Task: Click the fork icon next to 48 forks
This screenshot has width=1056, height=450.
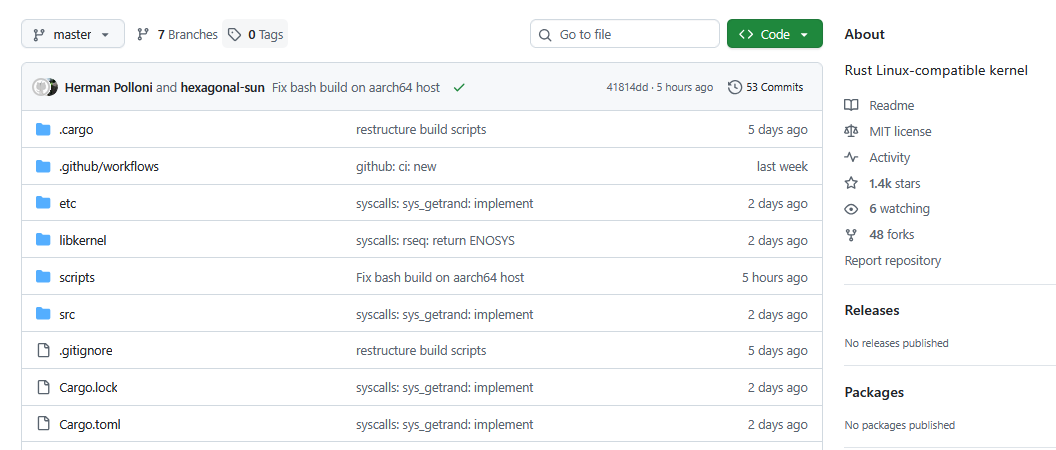Action: pos(851,235)
